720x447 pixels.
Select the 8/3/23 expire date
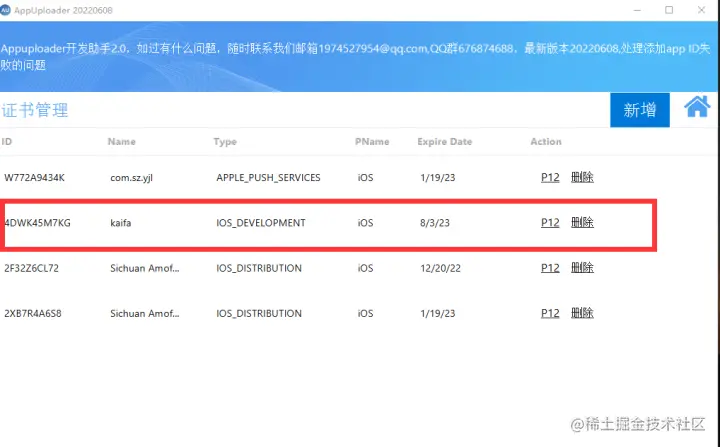(x=435, y=223)
